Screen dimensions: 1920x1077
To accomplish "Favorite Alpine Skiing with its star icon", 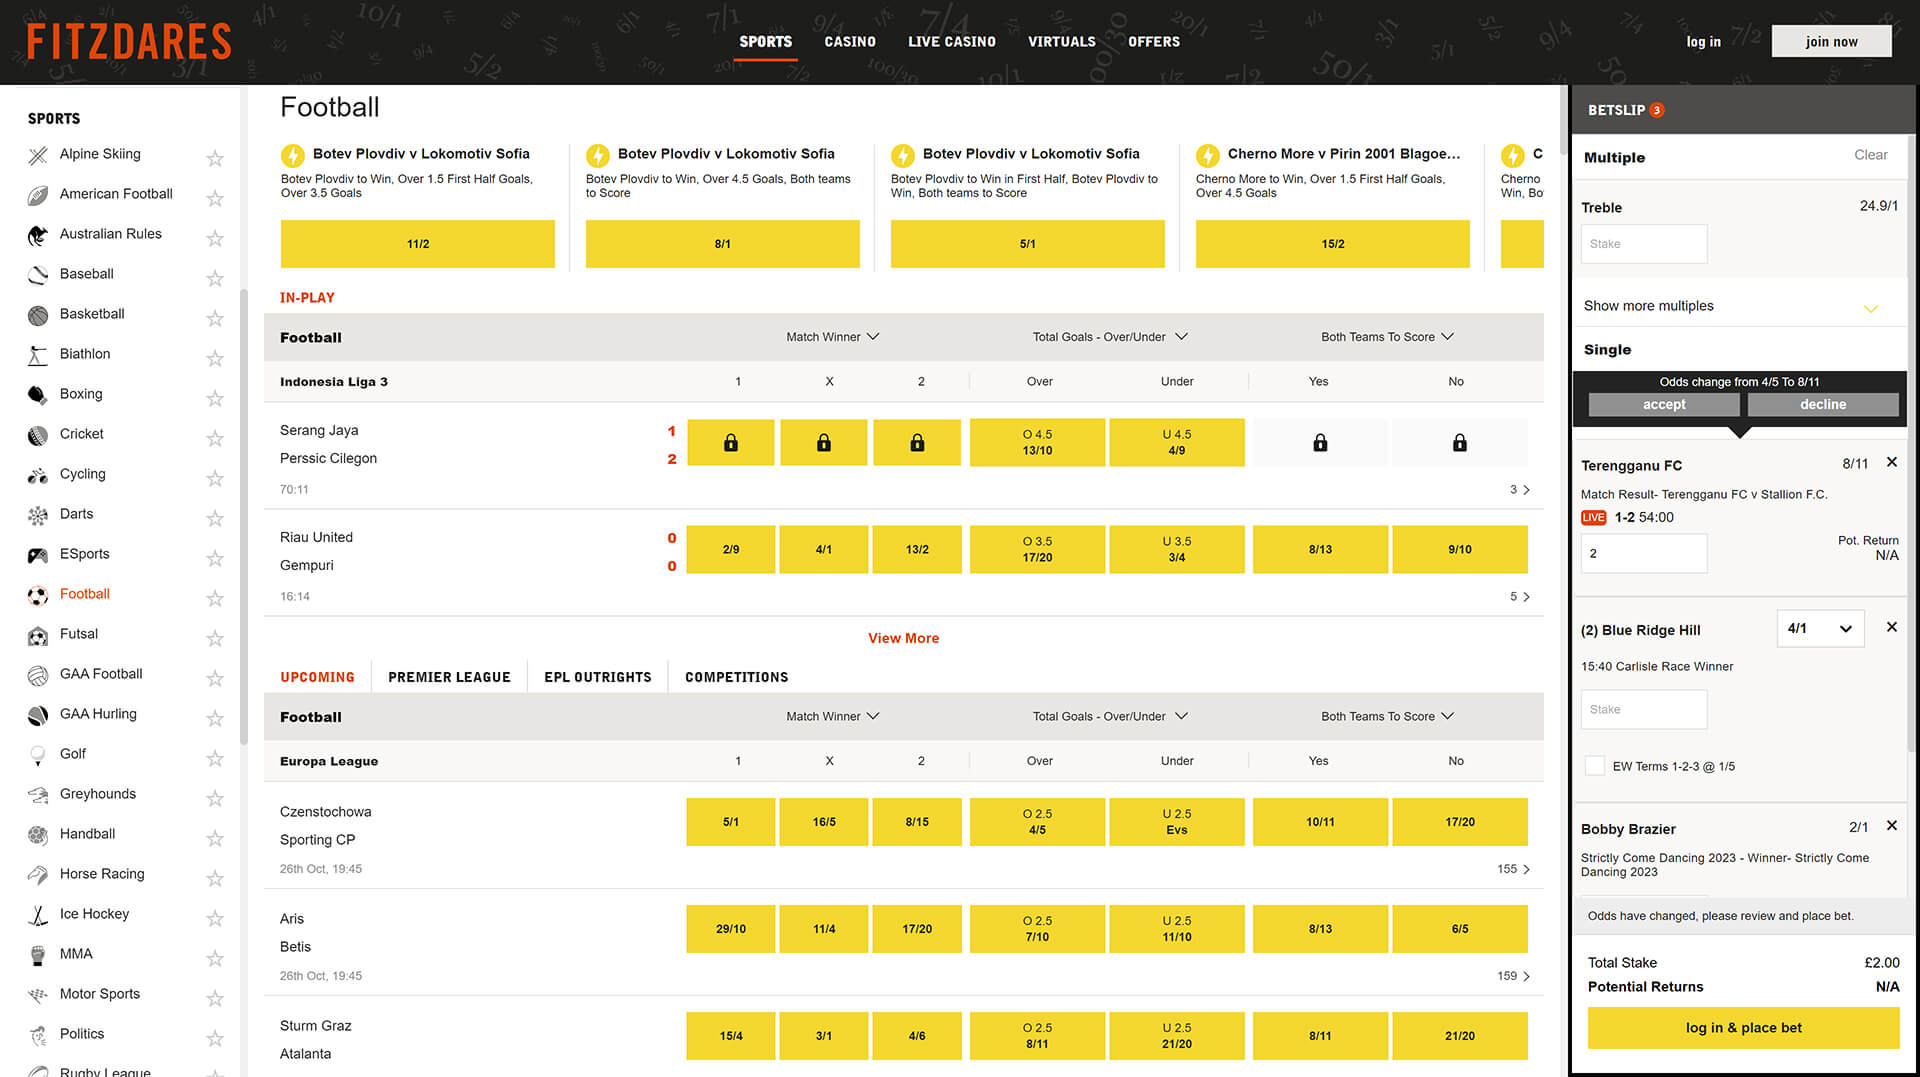I will click(214, 158).
